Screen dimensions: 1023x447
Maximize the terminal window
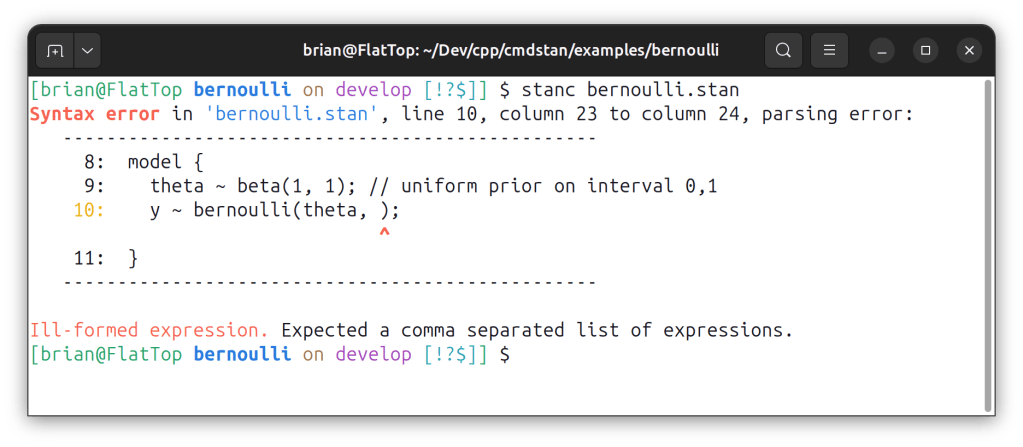tap(925, 50)
